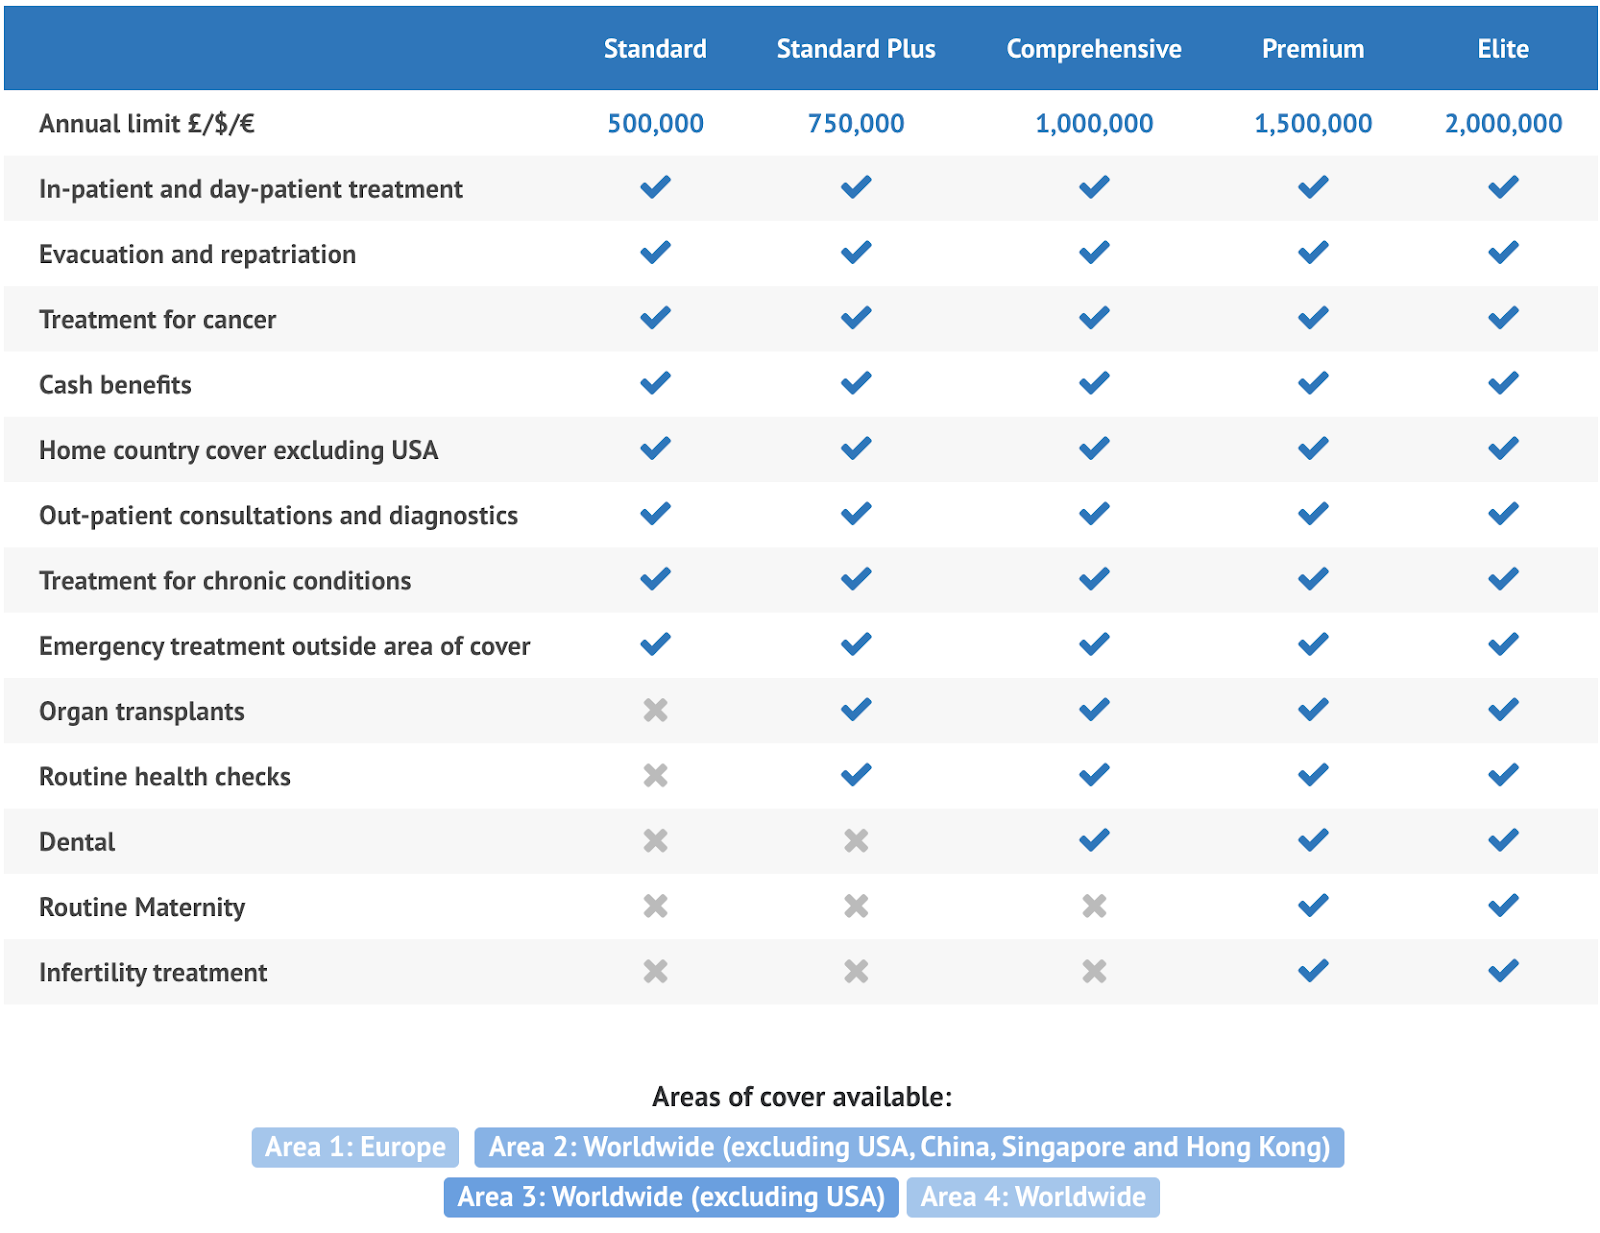The image size is (1600, 1233).
Task: Click the Elite column header
Action: coord(1503,49)
